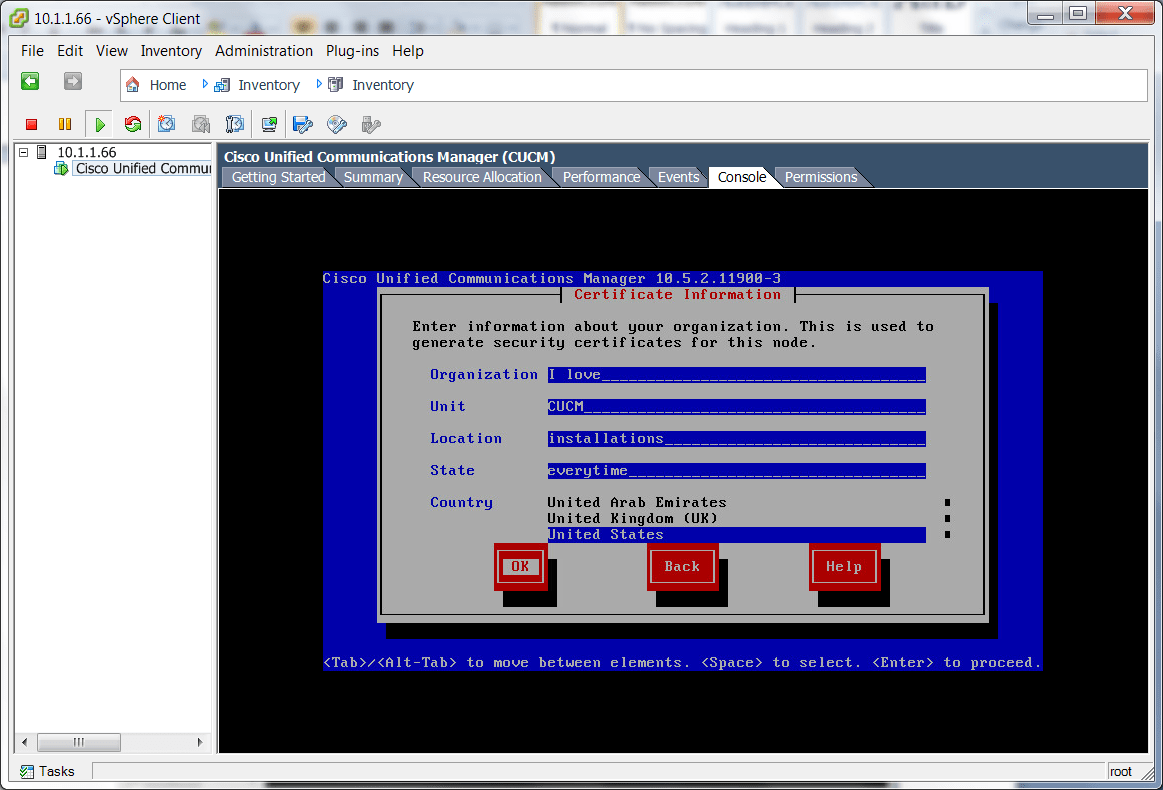Screen dimensions: 1163x790
Task: Switch to the Events tab
Action: pos(679,177)
